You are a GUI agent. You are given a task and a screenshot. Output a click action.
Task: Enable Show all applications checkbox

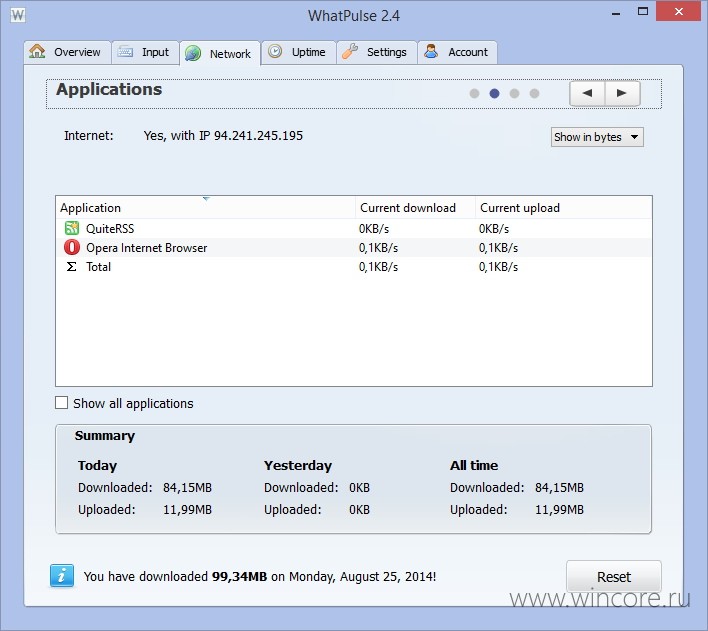click(61, 403)
